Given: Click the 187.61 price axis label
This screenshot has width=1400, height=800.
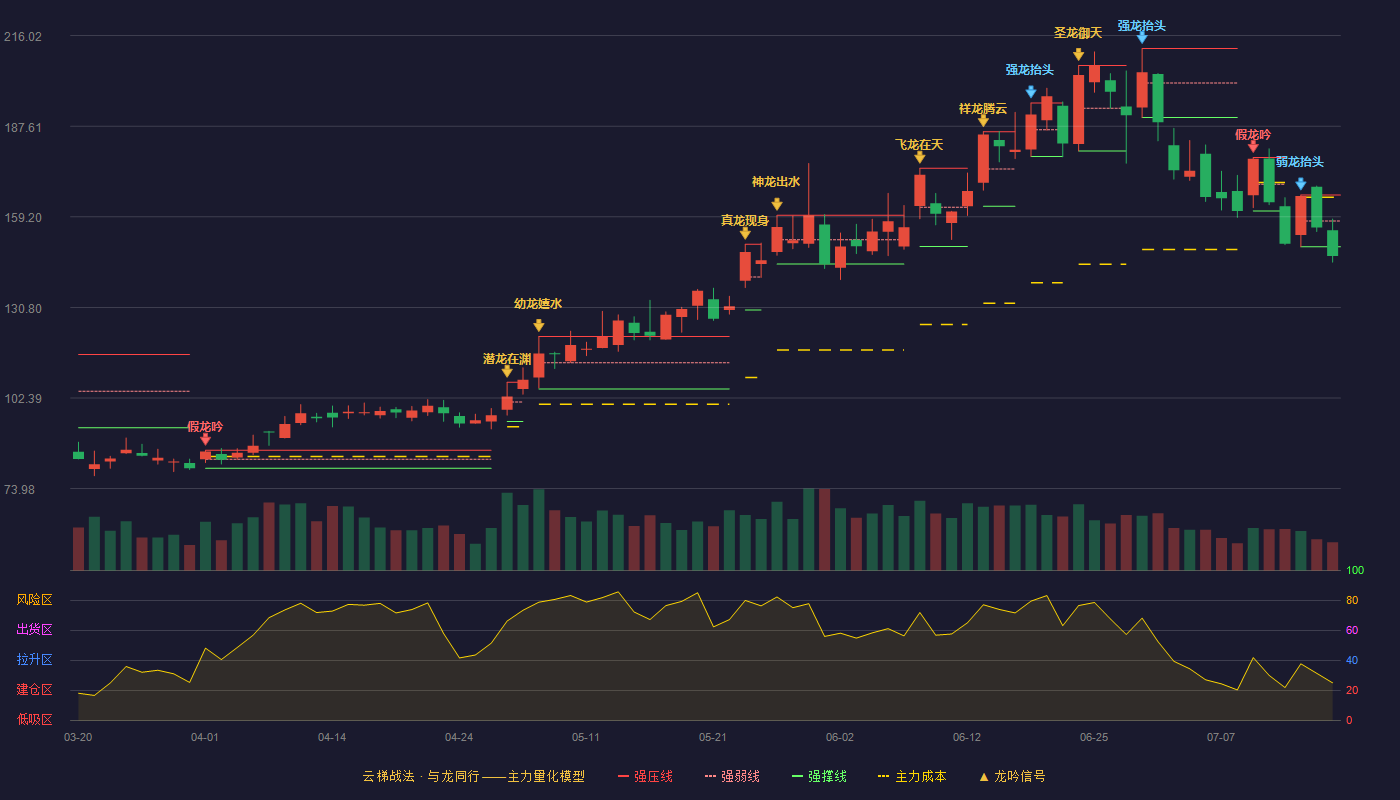Looking at the screenshot, I should tap(23, 127).
